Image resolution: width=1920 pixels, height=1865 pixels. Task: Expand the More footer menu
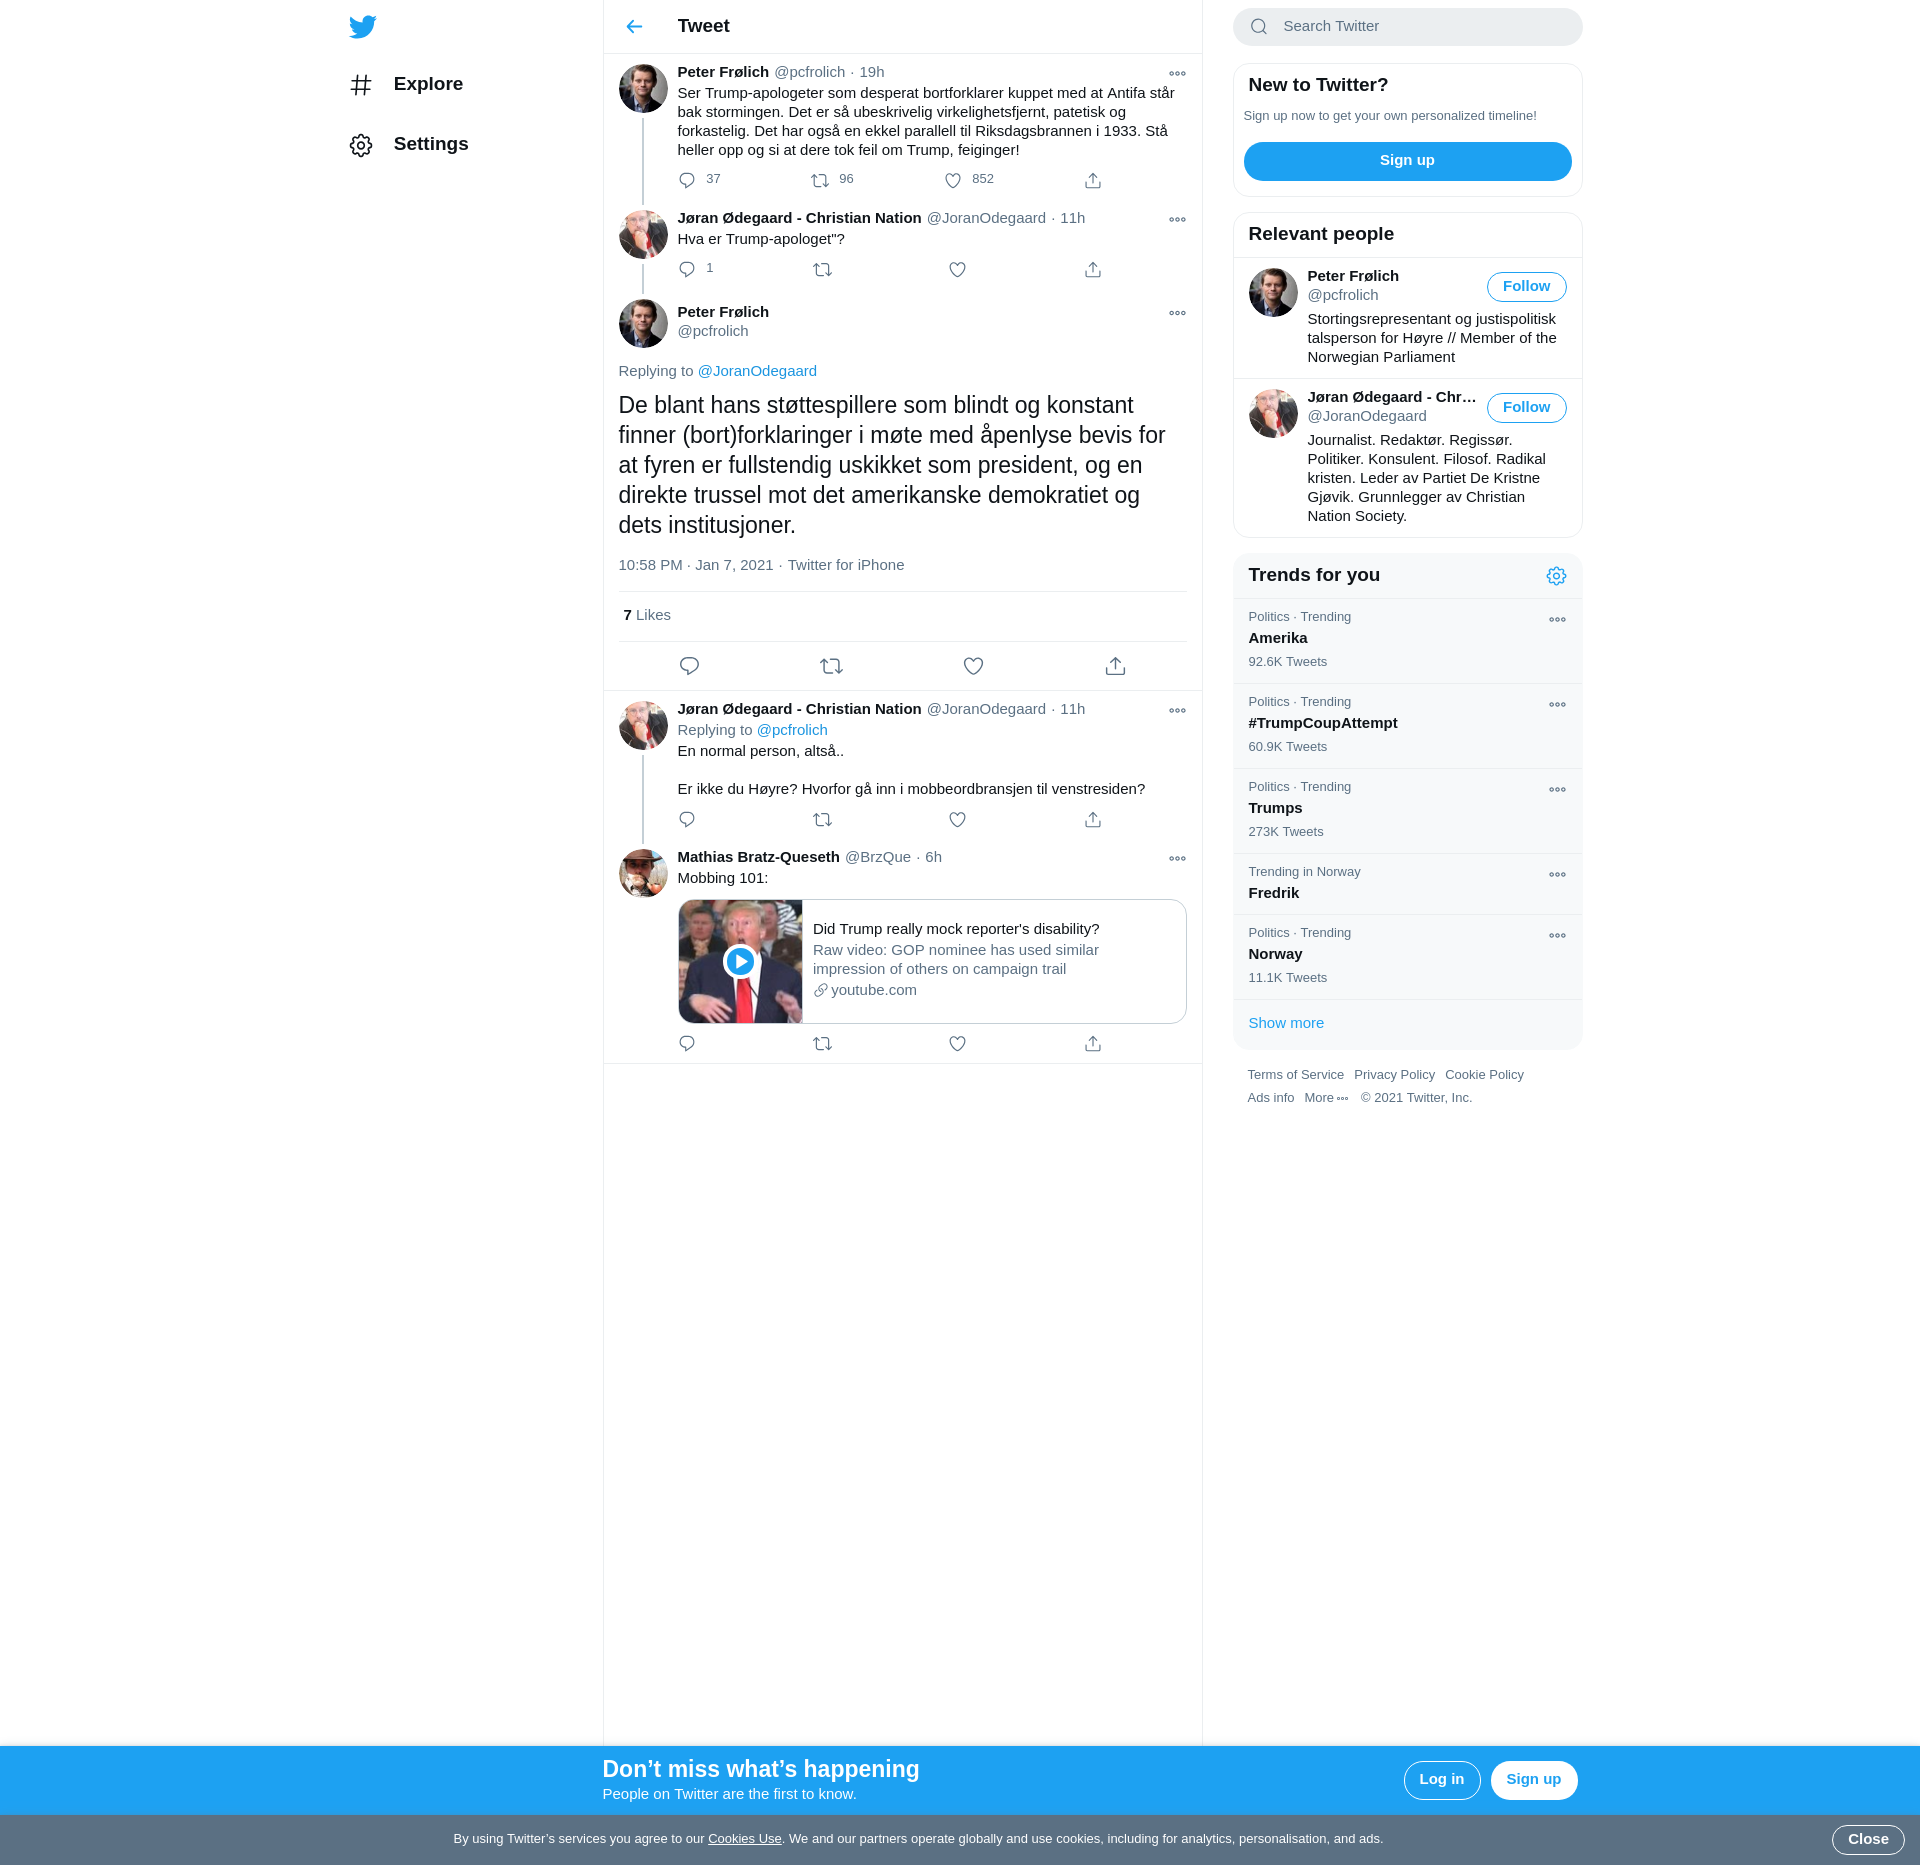click(1326, 1098)
